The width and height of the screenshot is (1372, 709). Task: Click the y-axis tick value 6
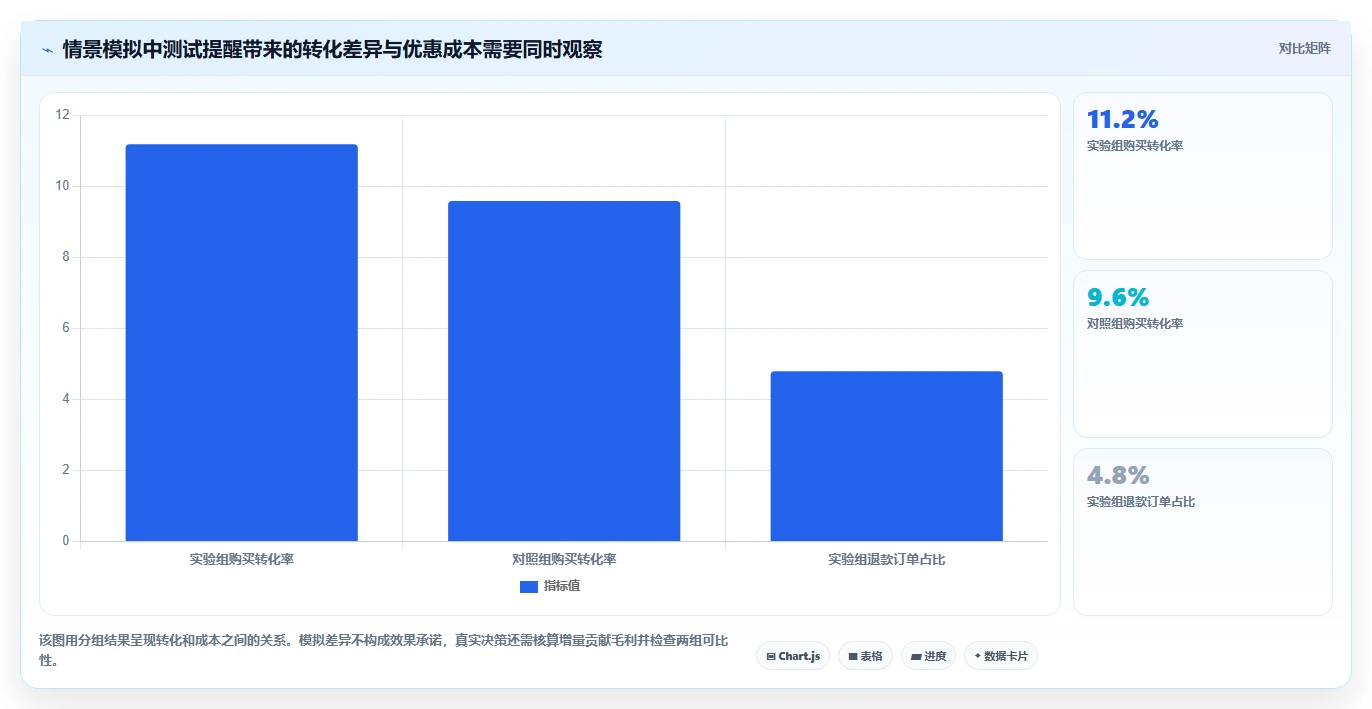click(66, 328)
